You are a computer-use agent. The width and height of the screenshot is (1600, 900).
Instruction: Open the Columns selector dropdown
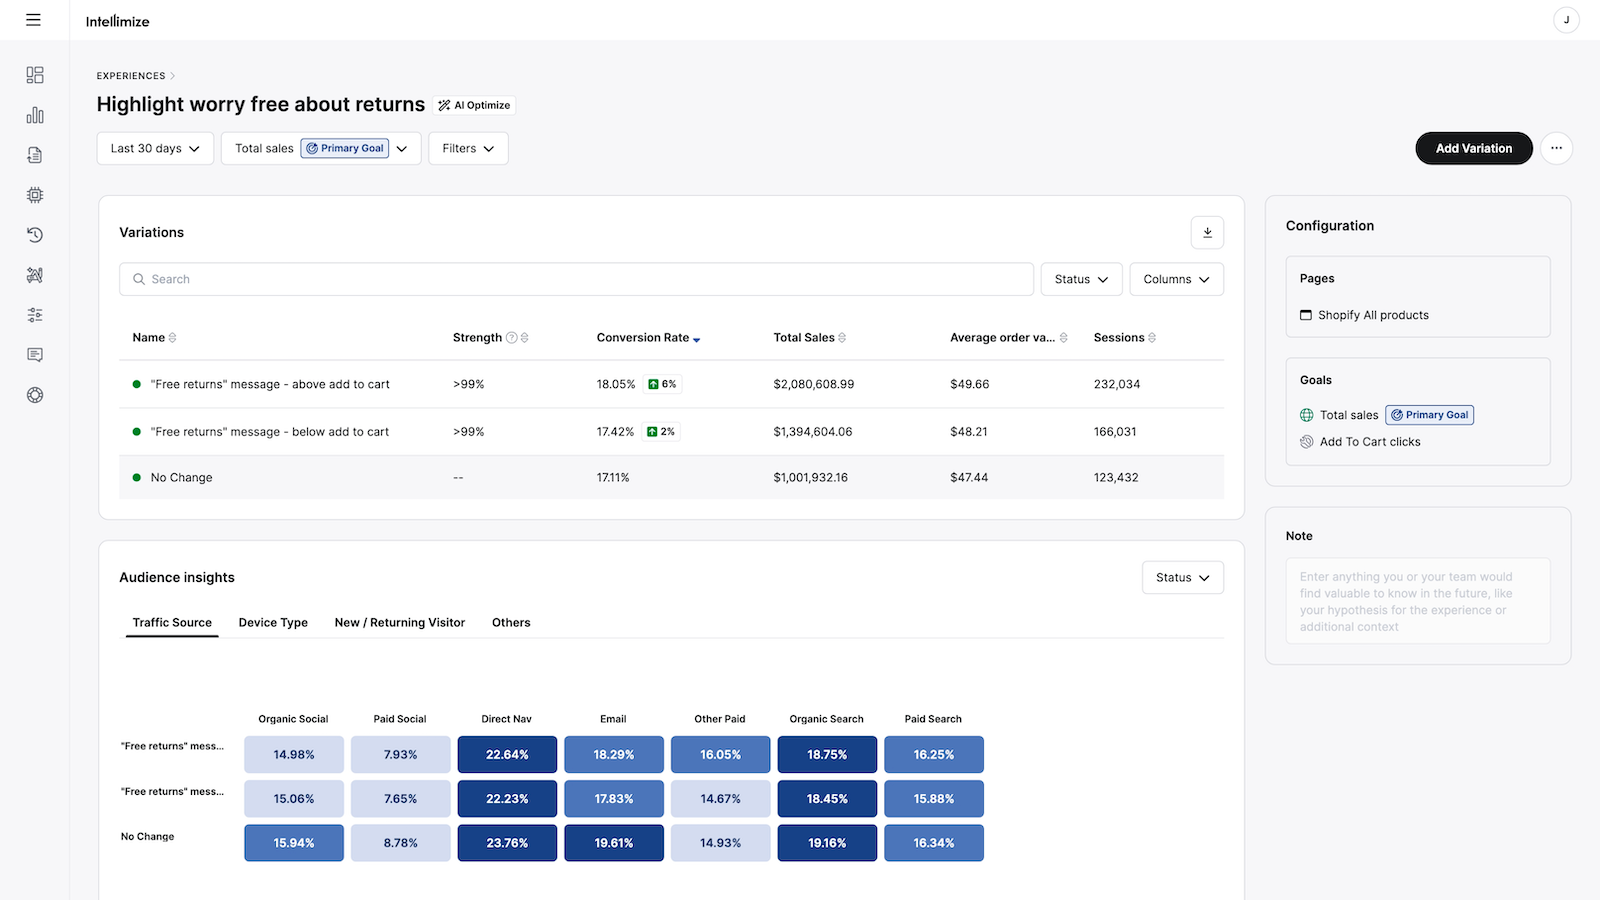tap(1176, 279)
